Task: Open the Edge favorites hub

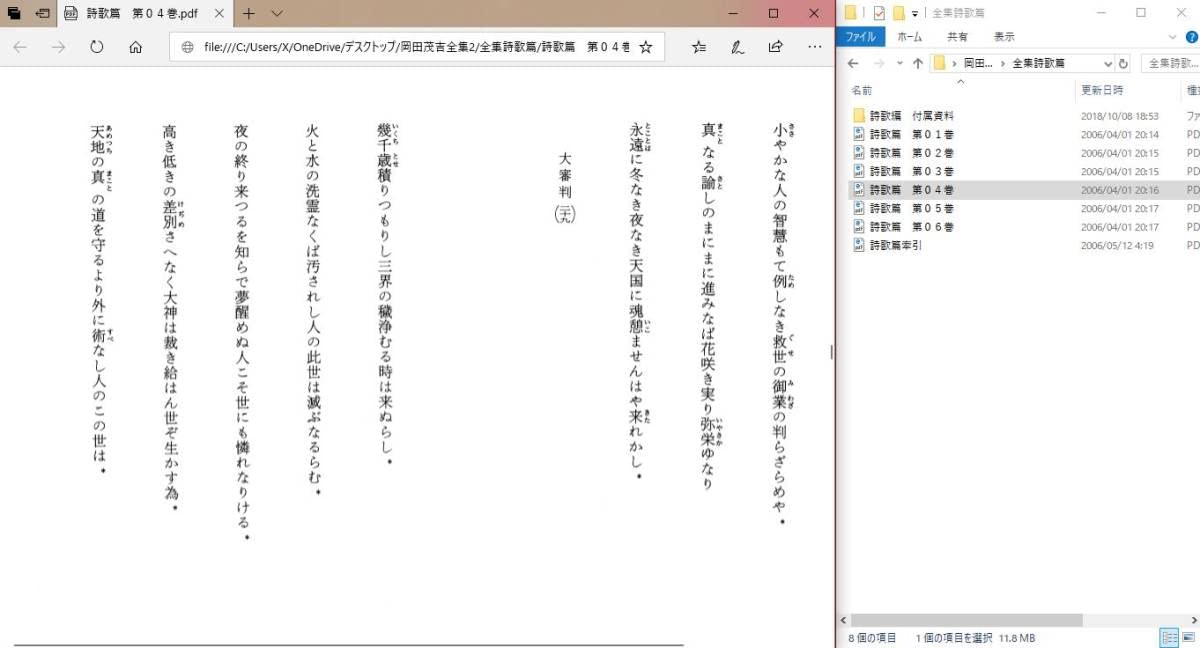Action: pos(699,47)
